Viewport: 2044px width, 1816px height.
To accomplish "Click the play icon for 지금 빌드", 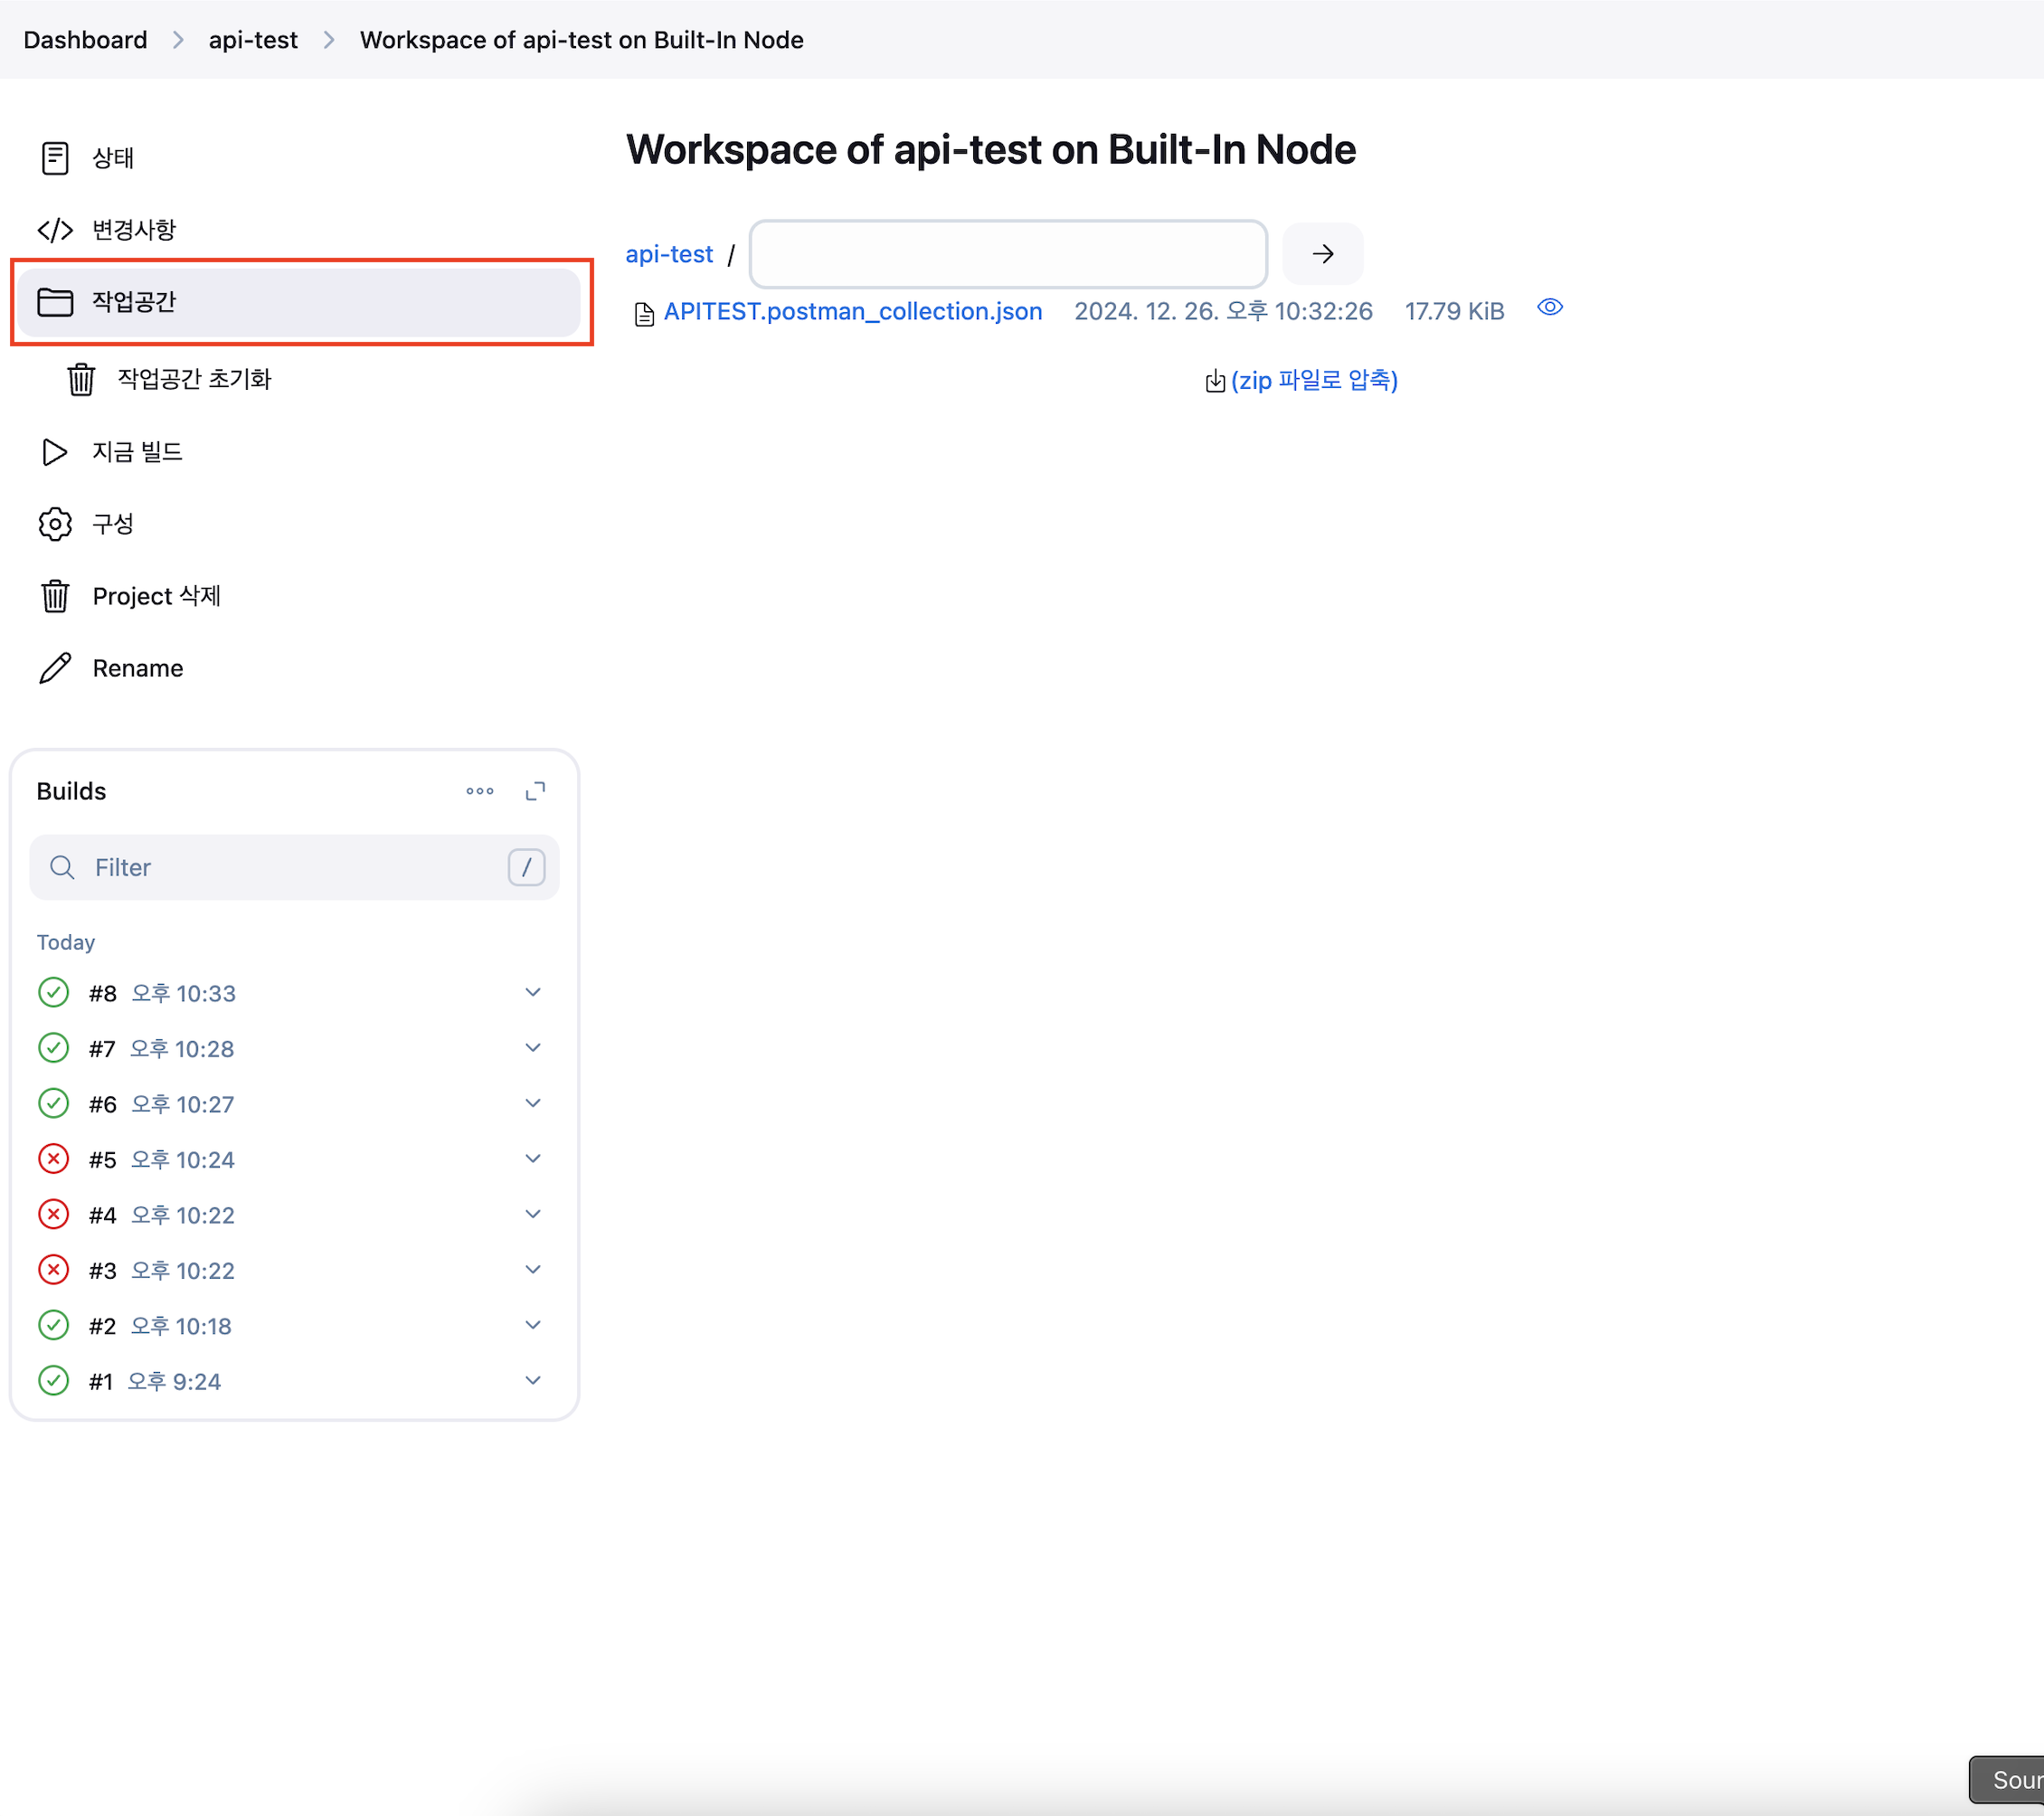I will (54, 452).
